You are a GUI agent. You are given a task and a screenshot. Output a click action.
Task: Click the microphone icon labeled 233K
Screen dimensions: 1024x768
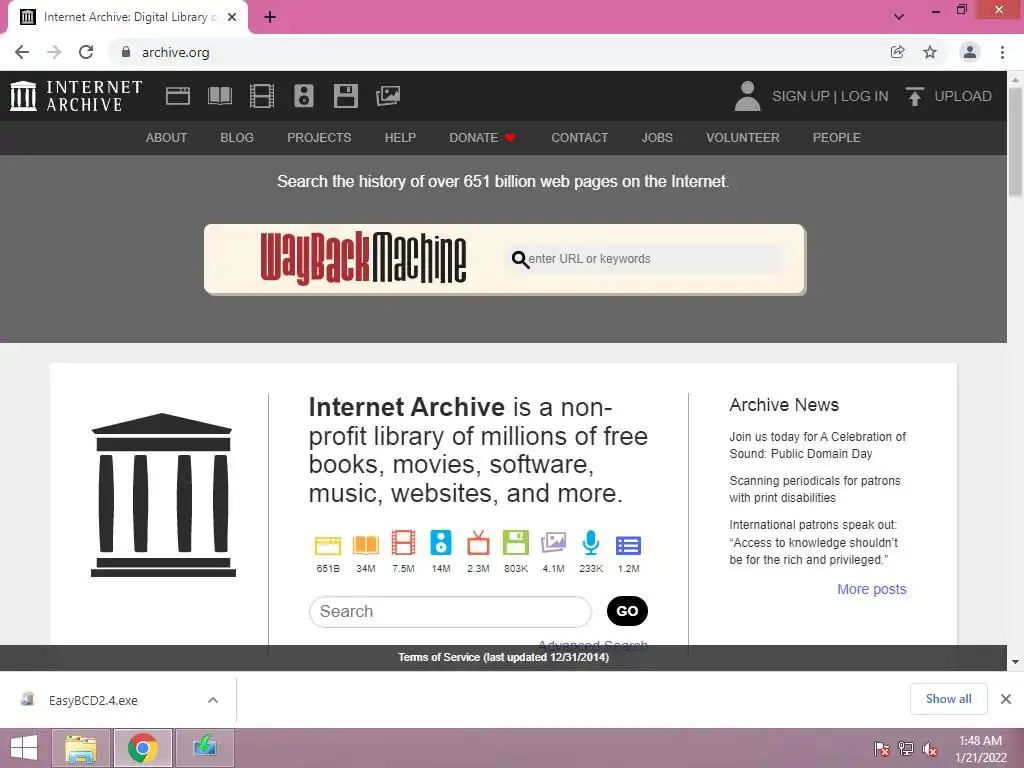[x=591, y=543]
